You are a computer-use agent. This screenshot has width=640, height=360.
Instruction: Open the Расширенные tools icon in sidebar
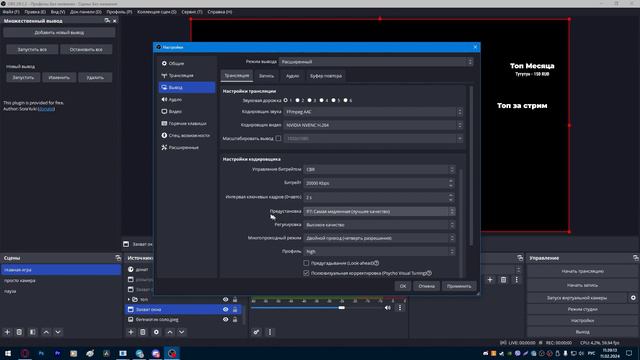(x=164, y=147)
